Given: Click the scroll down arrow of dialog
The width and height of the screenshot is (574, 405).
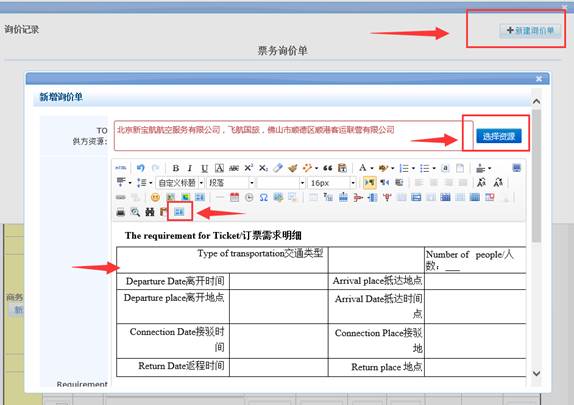Looking at the screenshot, I should 536,374.
